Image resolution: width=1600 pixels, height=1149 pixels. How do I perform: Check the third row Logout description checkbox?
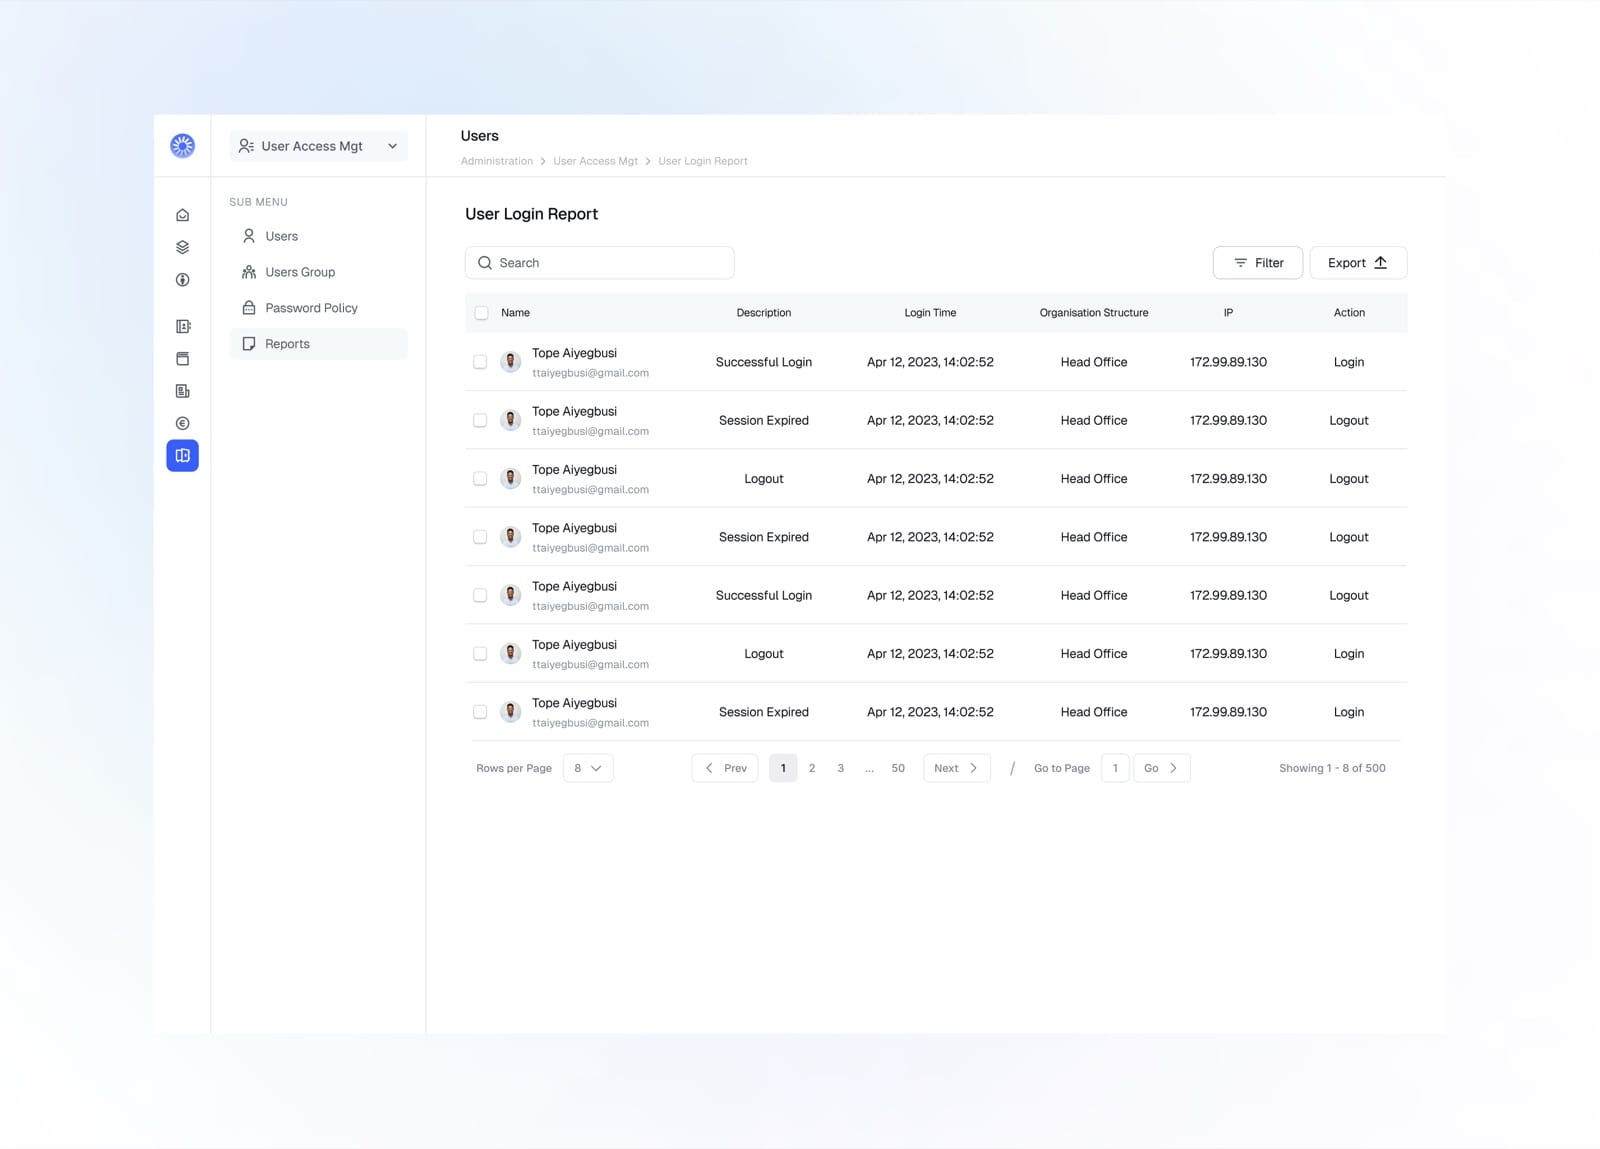[x=480, y=479]
